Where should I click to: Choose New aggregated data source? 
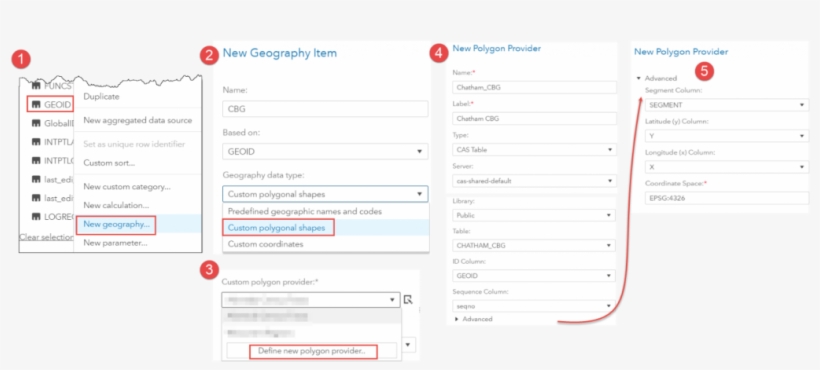click(x=138, y=120)
